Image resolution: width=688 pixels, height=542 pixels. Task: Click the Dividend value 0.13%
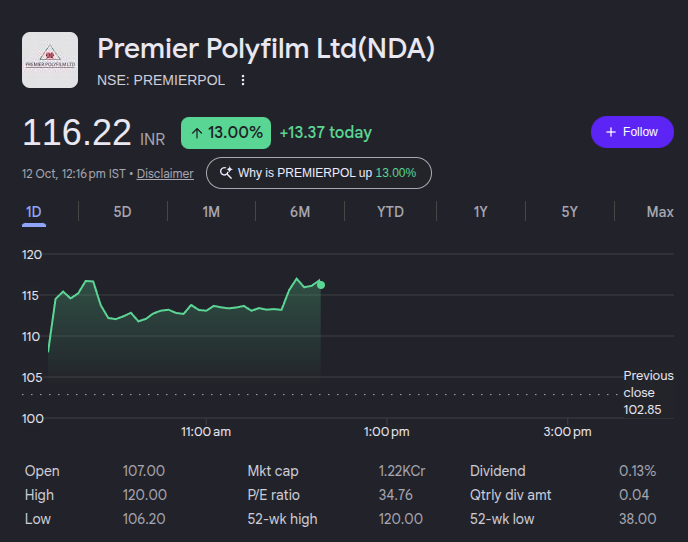coord(638,471)
